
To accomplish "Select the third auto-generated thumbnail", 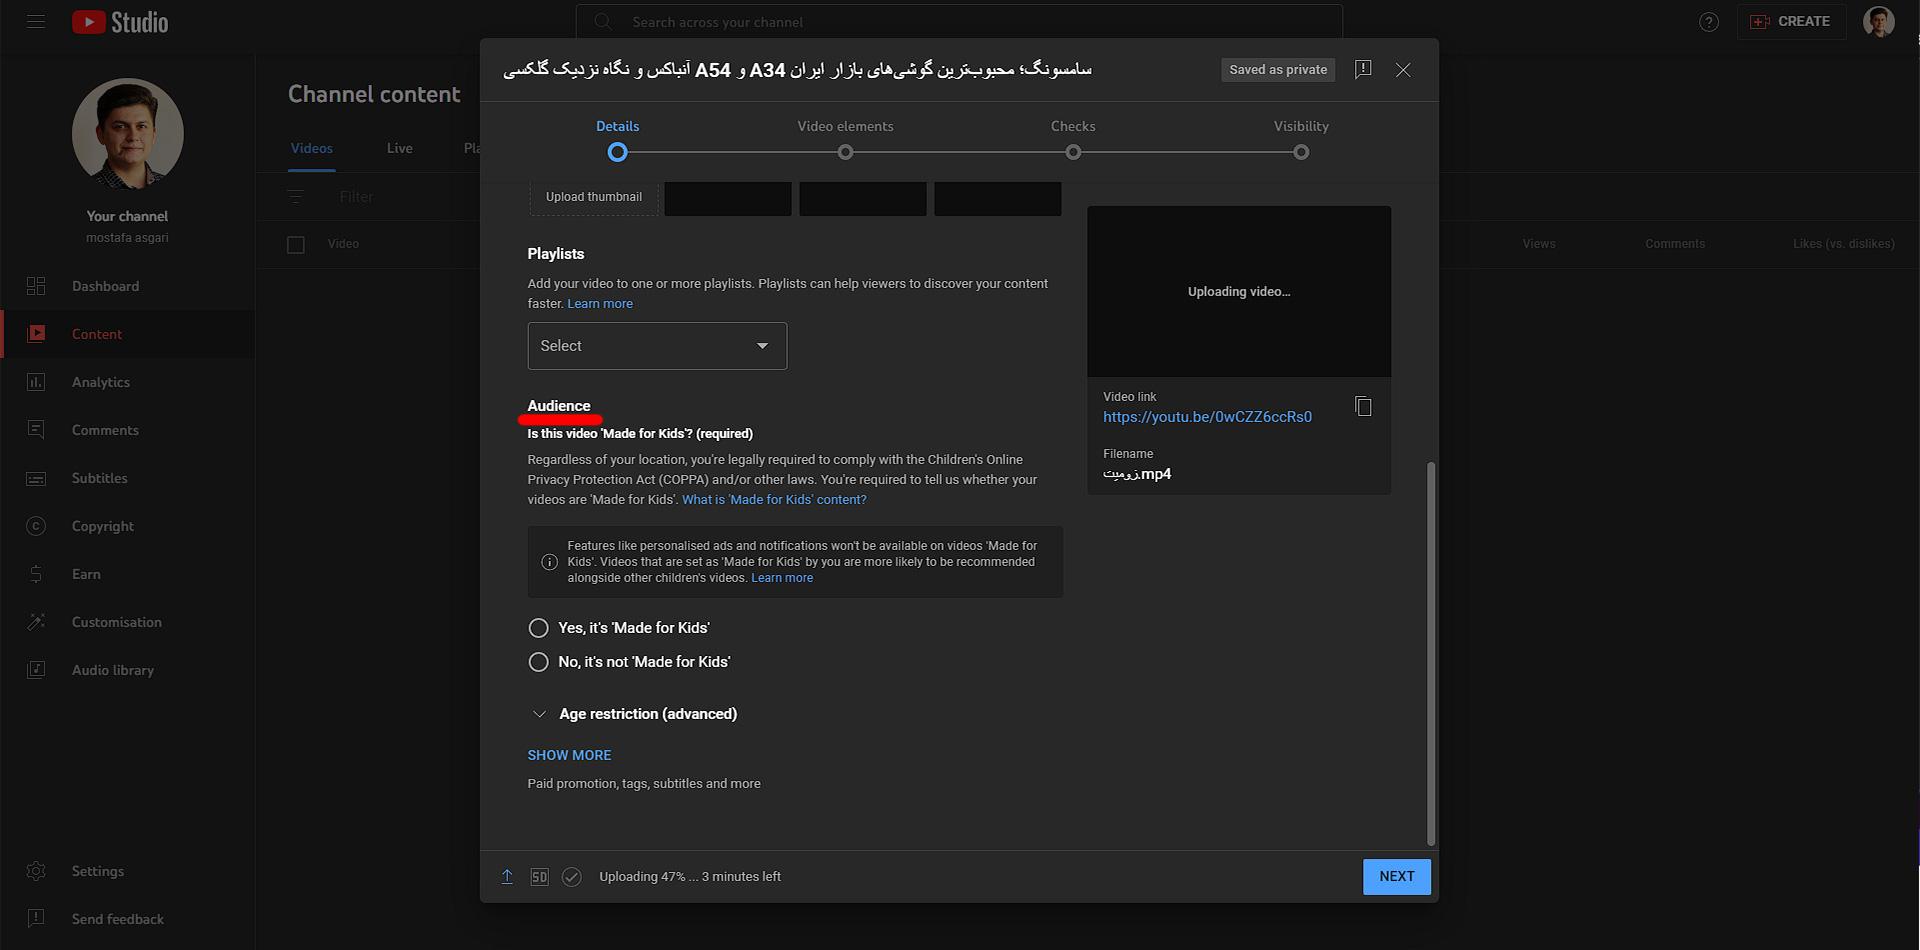I will [x=998, y=198].
